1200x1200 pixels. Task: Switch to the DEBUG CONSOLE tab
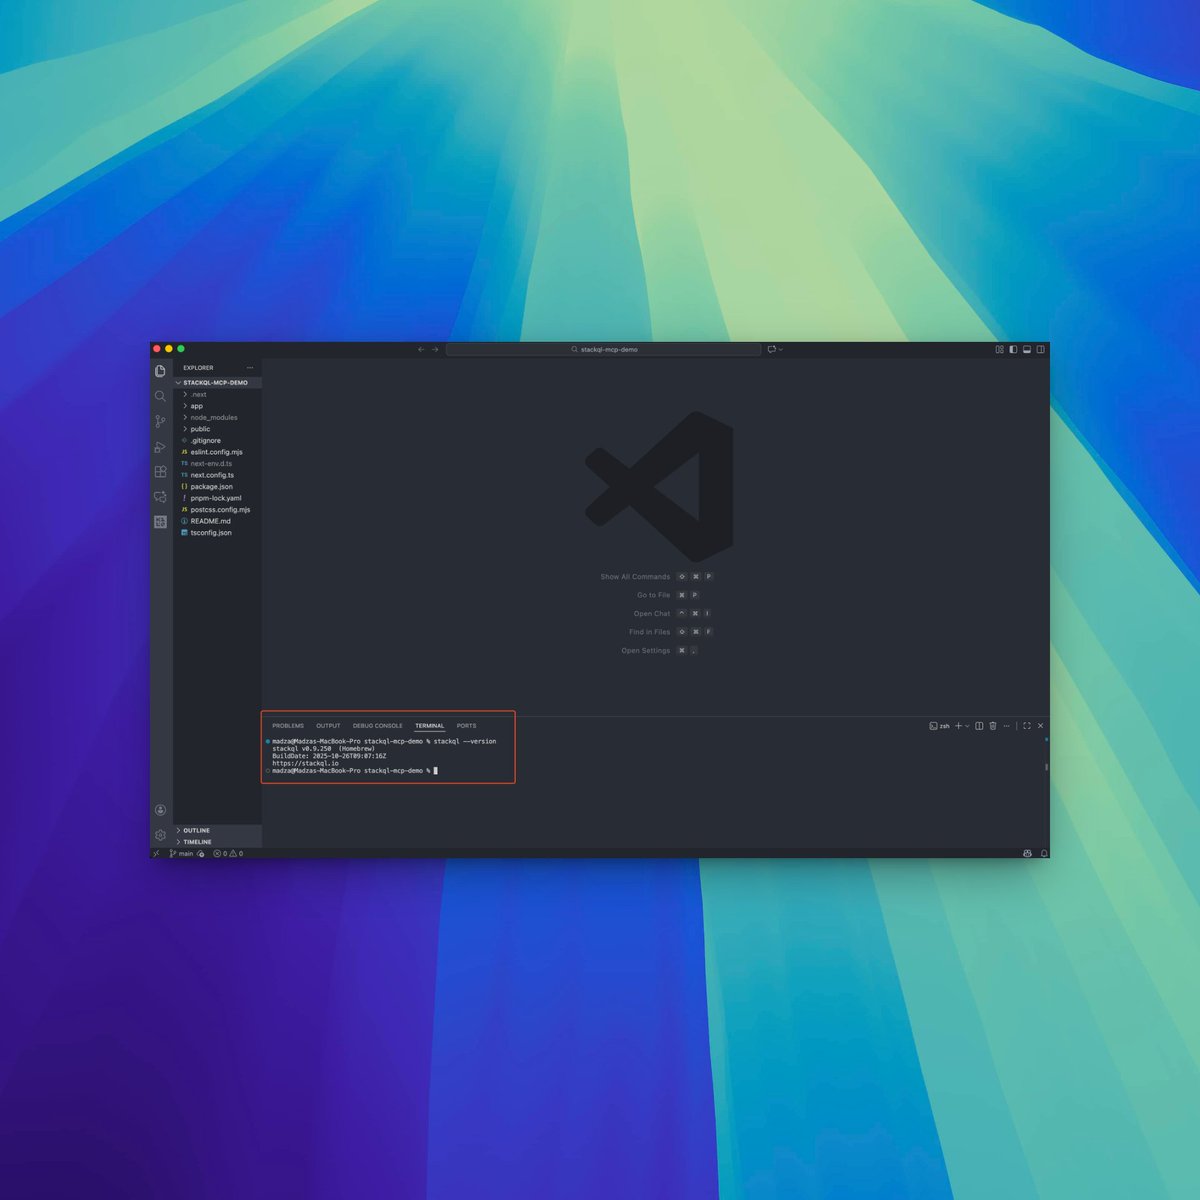(x=378, y=726)
